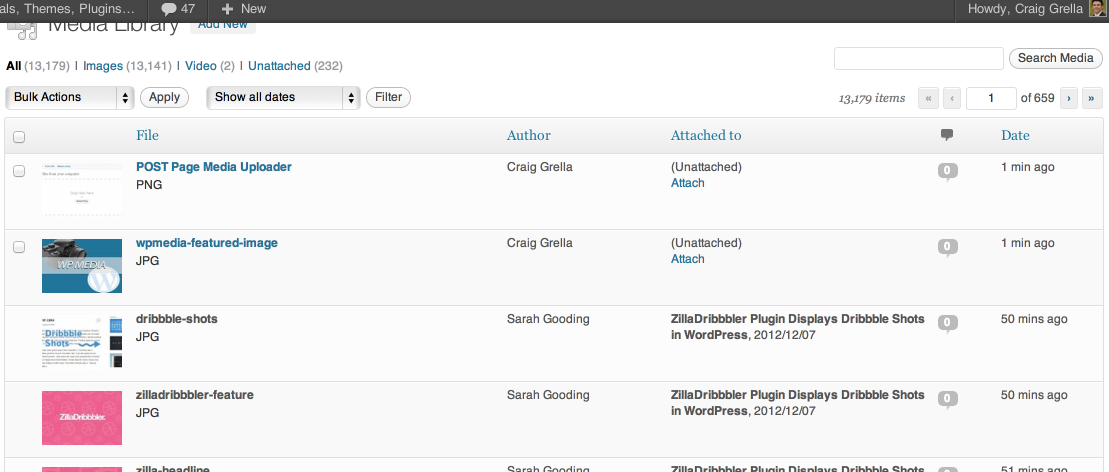1109x472 pixels.
Task: Open the Bulk Actions dropdown
Action: click(x=70, y=98)
